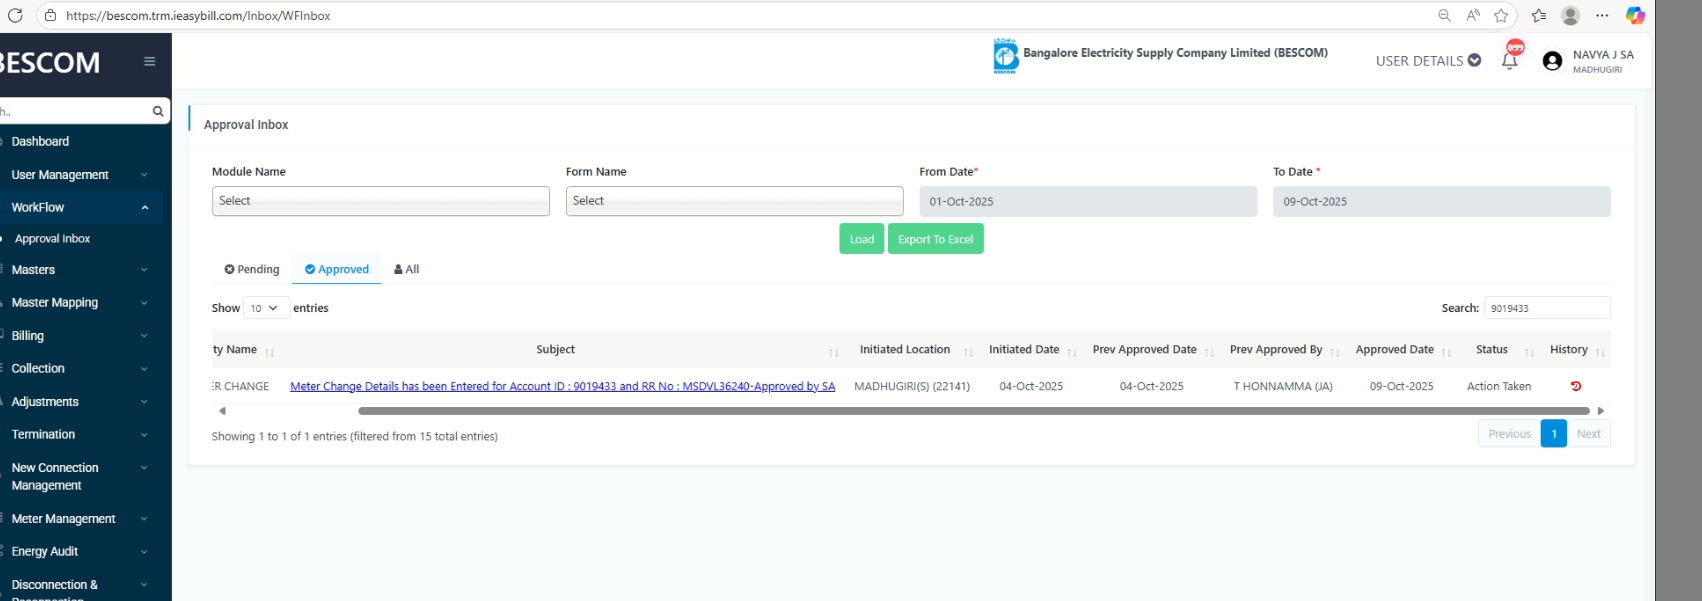The width and height of the screenshot is (1702, 601).
Task: Expand Termination menu
Action: point(80,435)
